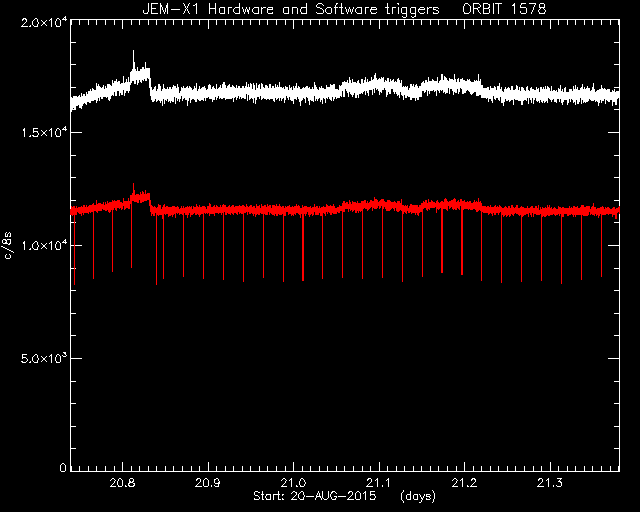Click the 5.0×10³ y-axis tick label
Screen dimensions: 640x512
[44, 358]
